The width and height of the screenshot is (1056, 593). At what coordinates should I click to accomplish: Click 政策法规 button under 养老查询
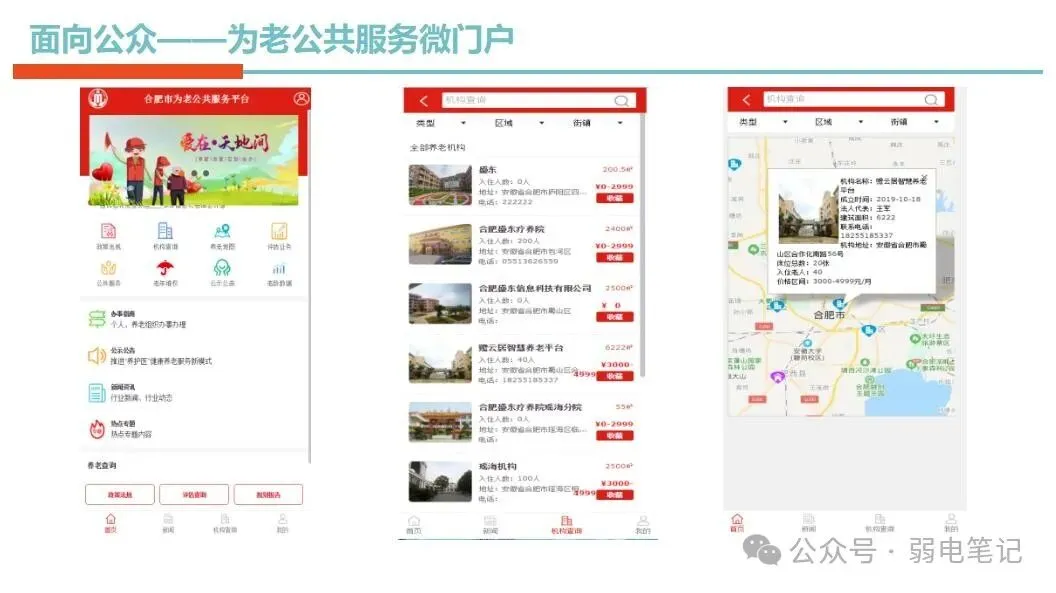pos(120,495)
